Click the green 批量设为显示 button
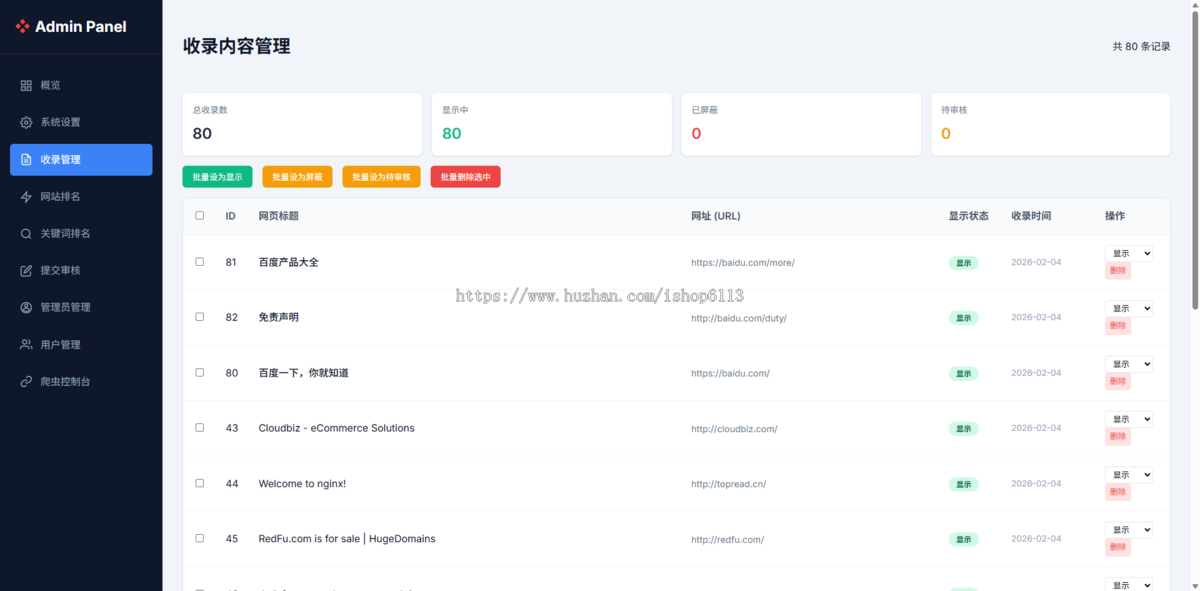The image size is (1200, 591). pyautogui.click(x=217, y=177)
